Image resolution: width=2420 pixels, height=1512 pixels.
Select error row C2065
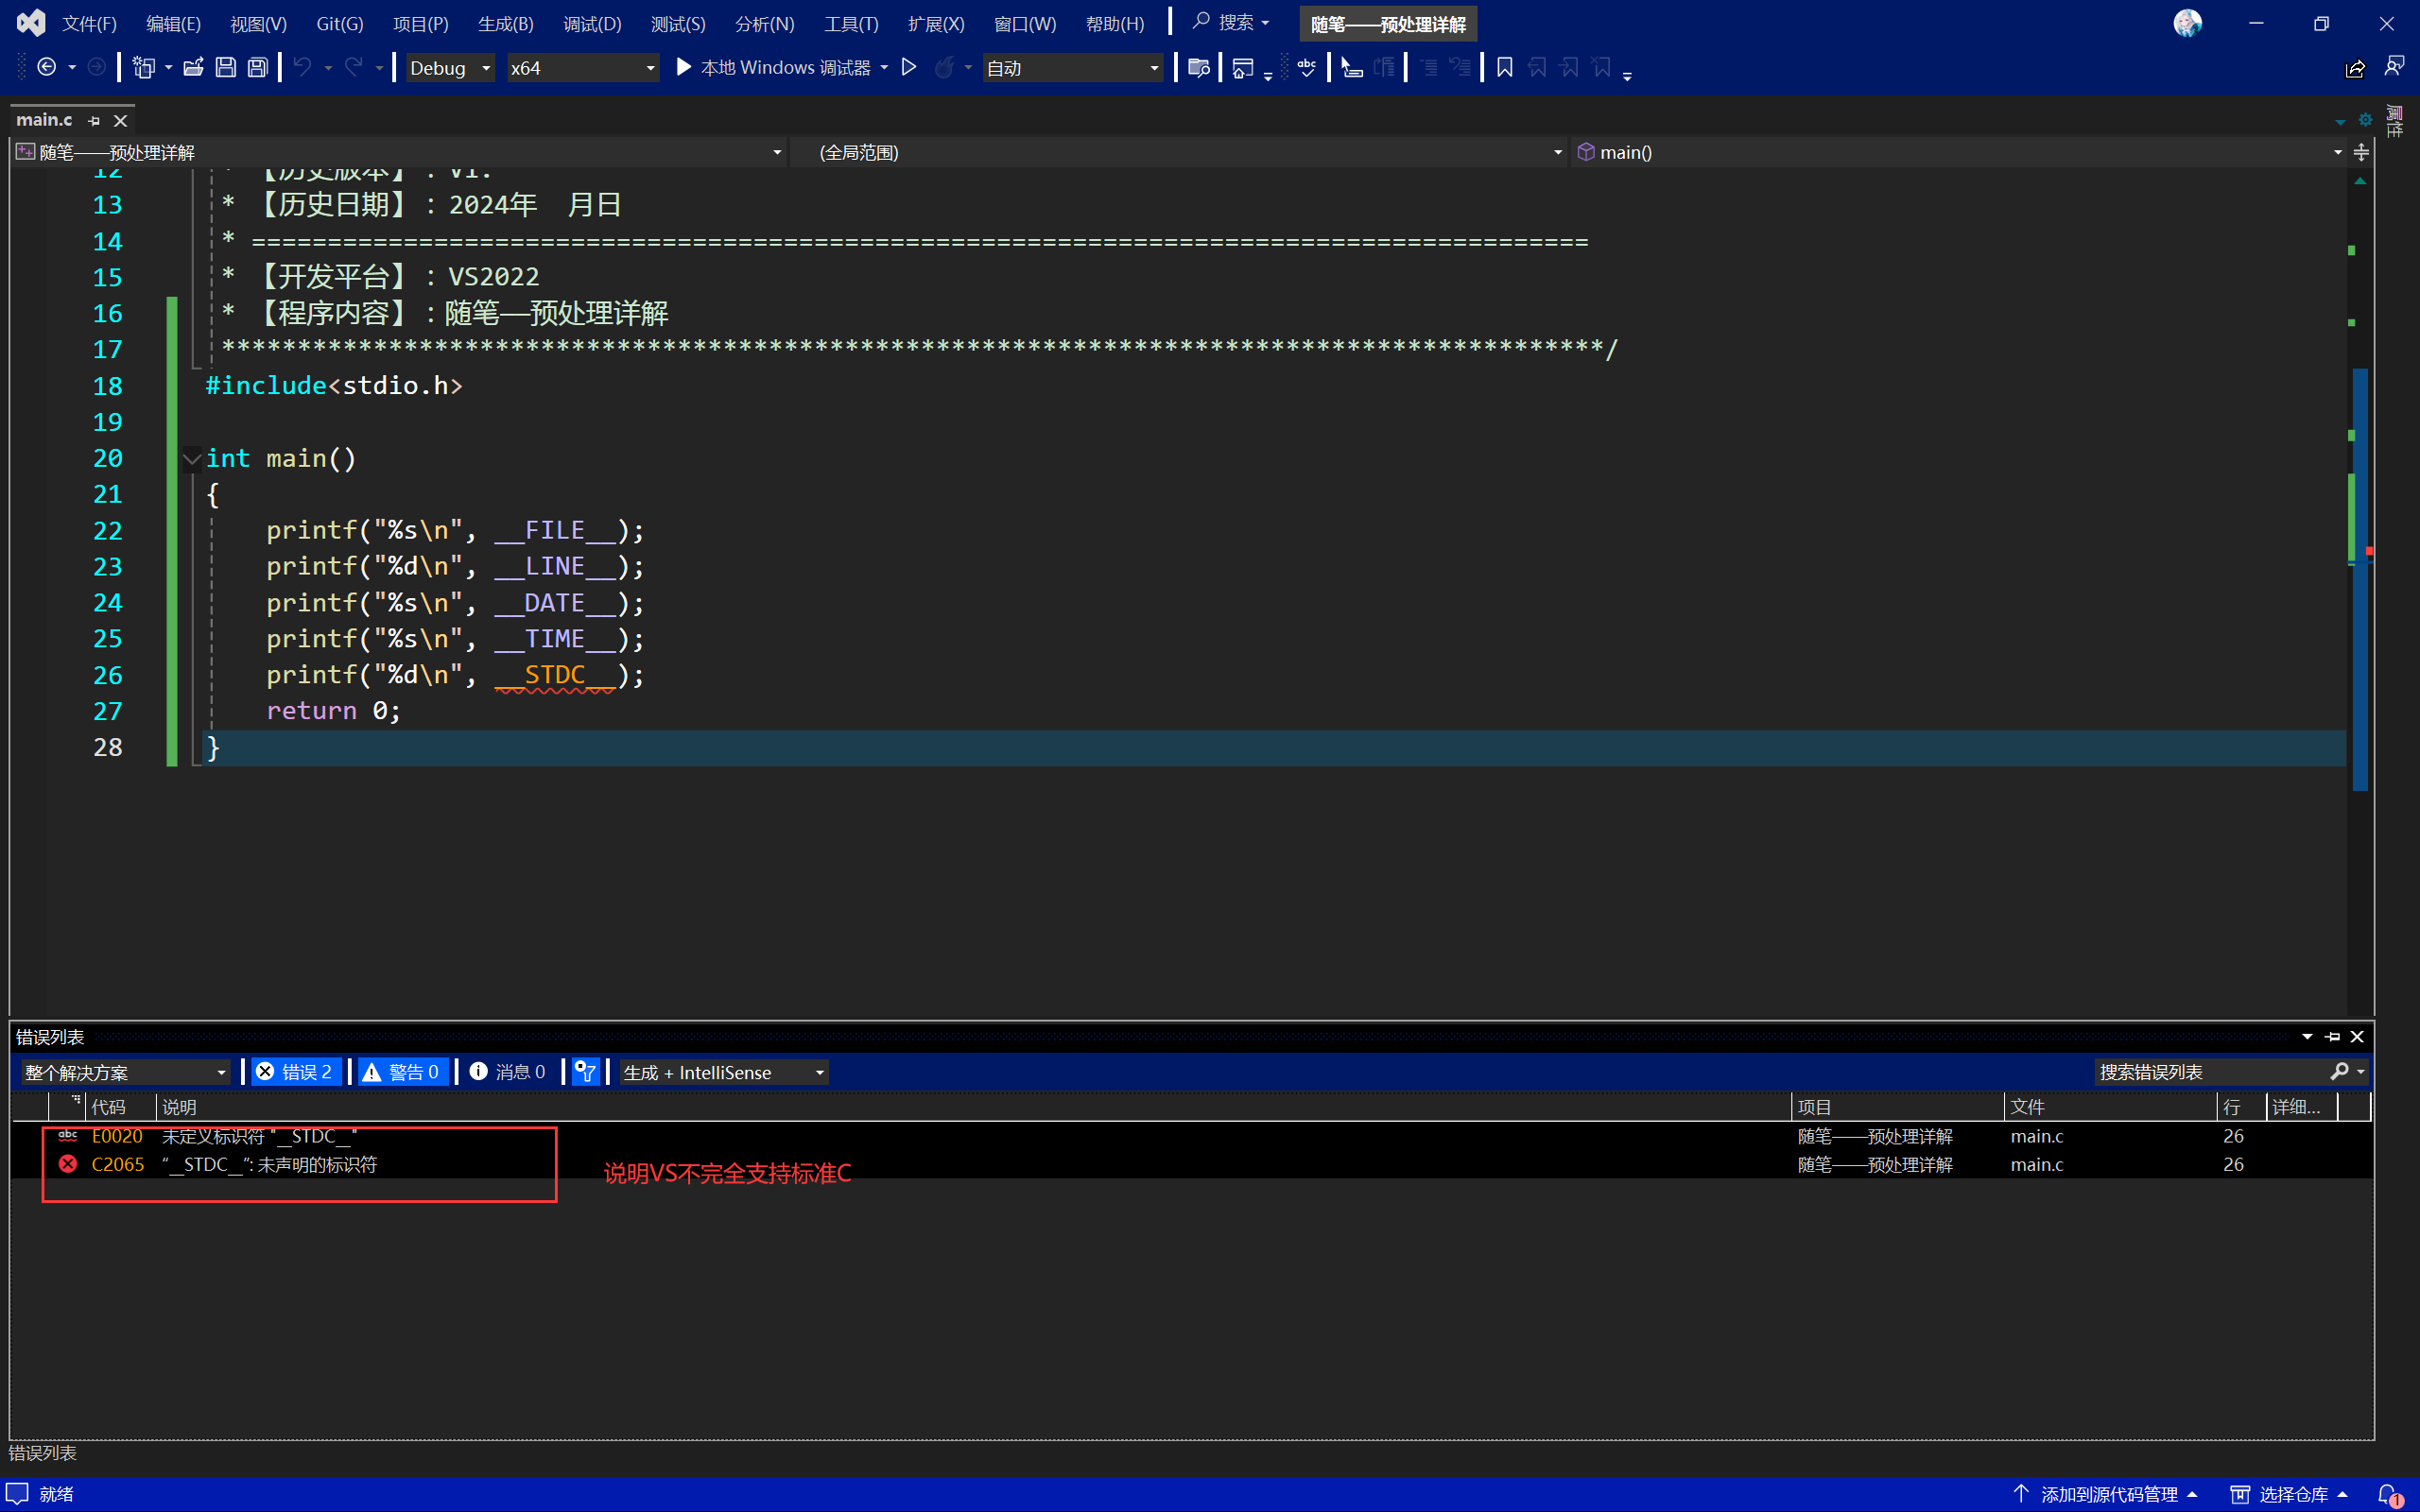(x=1190, y=1164)
